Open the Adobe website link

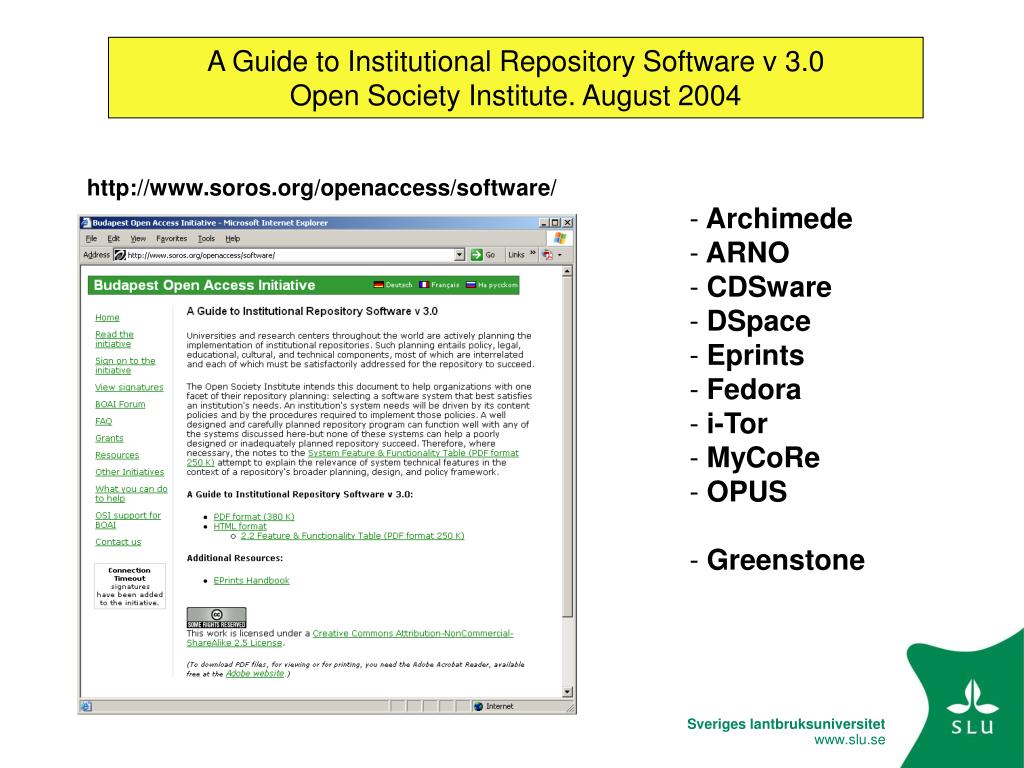click(x=255, y=673)
